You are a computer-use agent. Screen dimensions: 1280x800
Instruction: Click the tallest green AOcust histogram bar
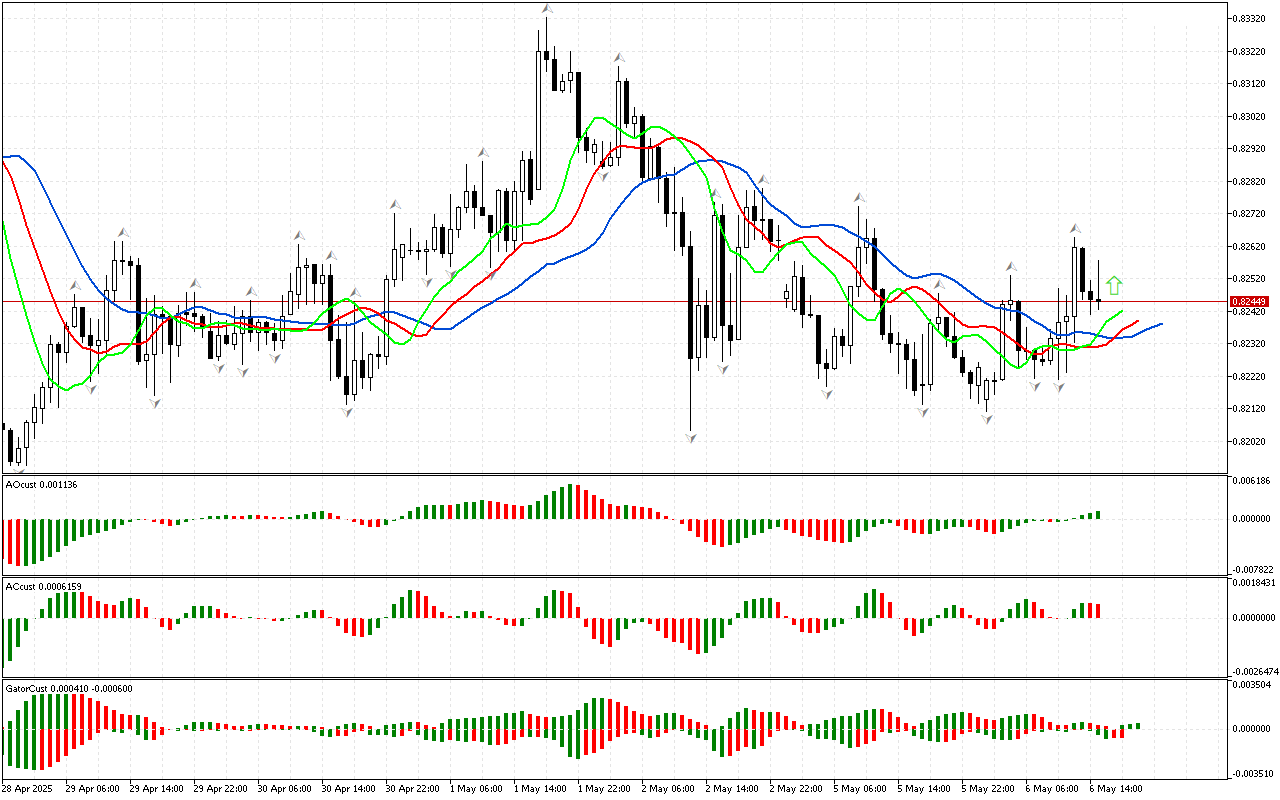(x=571, y=501)
